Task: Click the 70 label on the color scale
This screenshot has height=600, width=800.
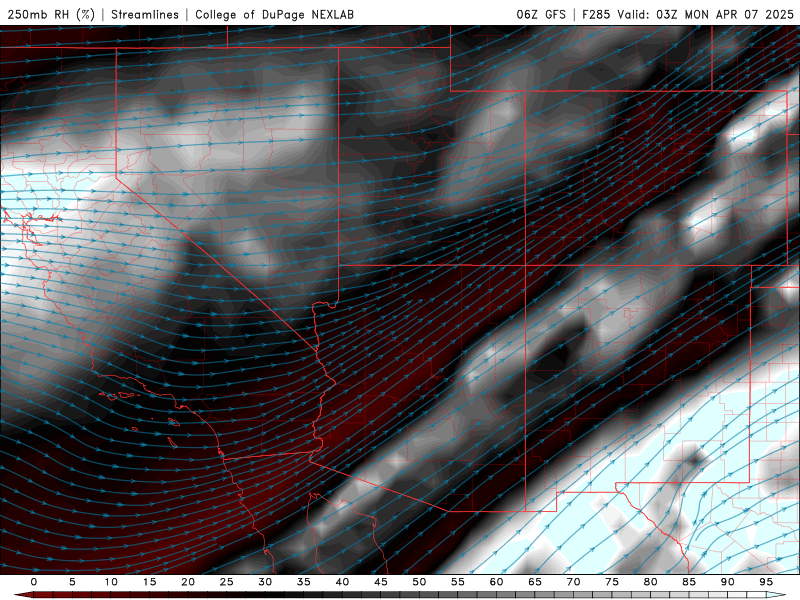Action: pos(573,582)
